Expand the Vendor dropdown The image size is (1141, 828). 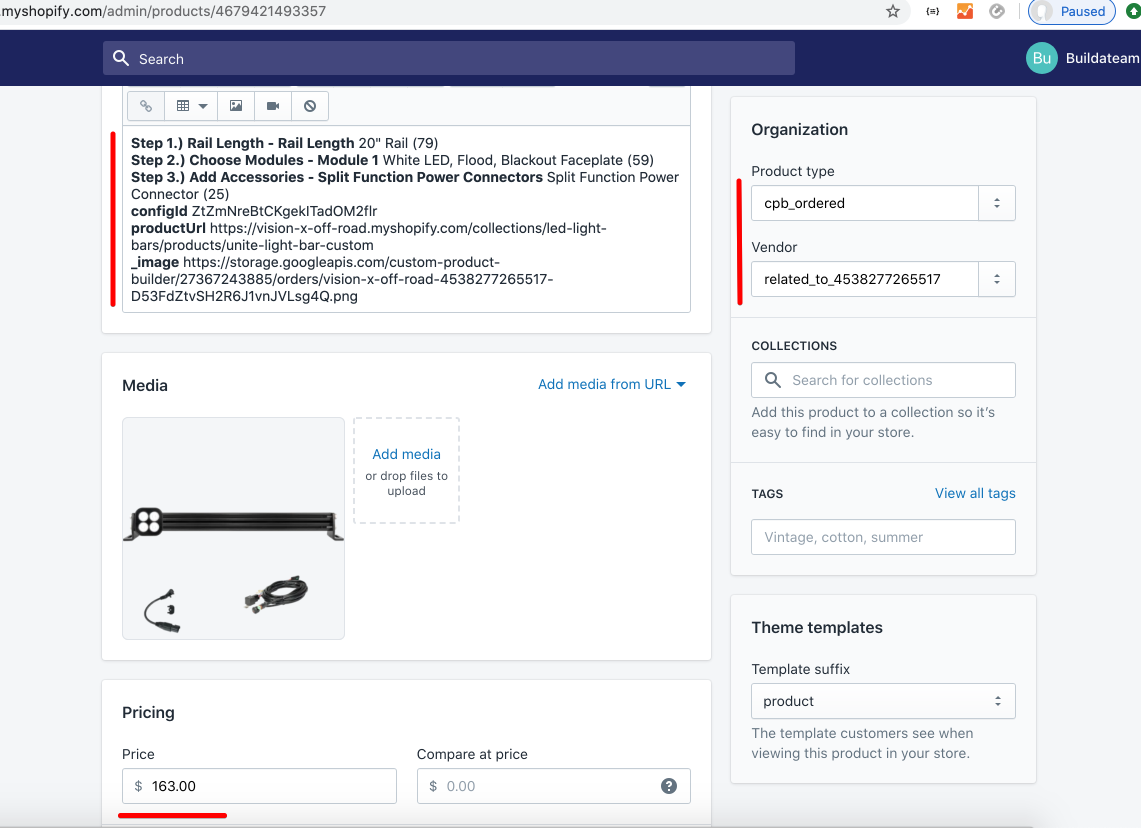(996, 279)
